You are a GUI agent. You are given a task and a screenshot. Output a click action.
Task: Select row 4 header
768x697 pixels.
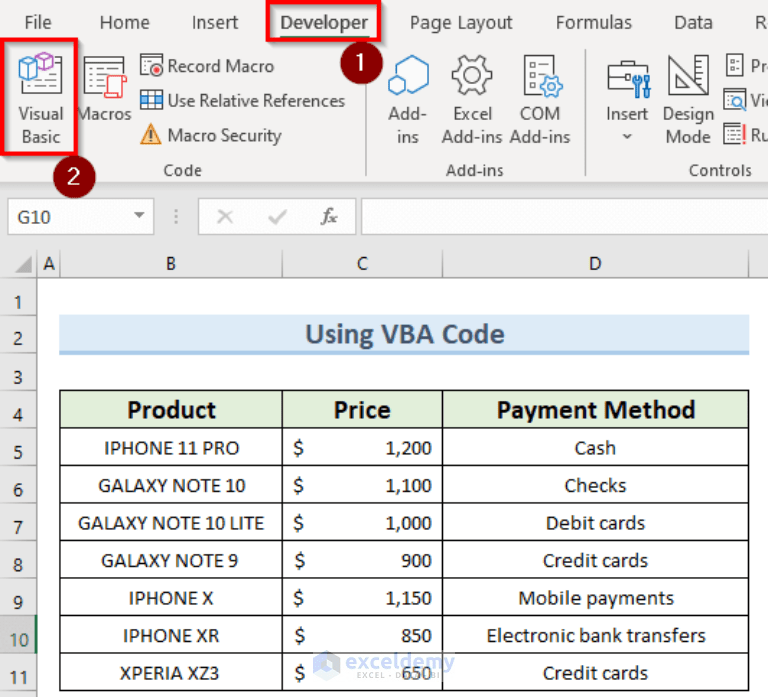pyautogui.click(x=18, y=410)
